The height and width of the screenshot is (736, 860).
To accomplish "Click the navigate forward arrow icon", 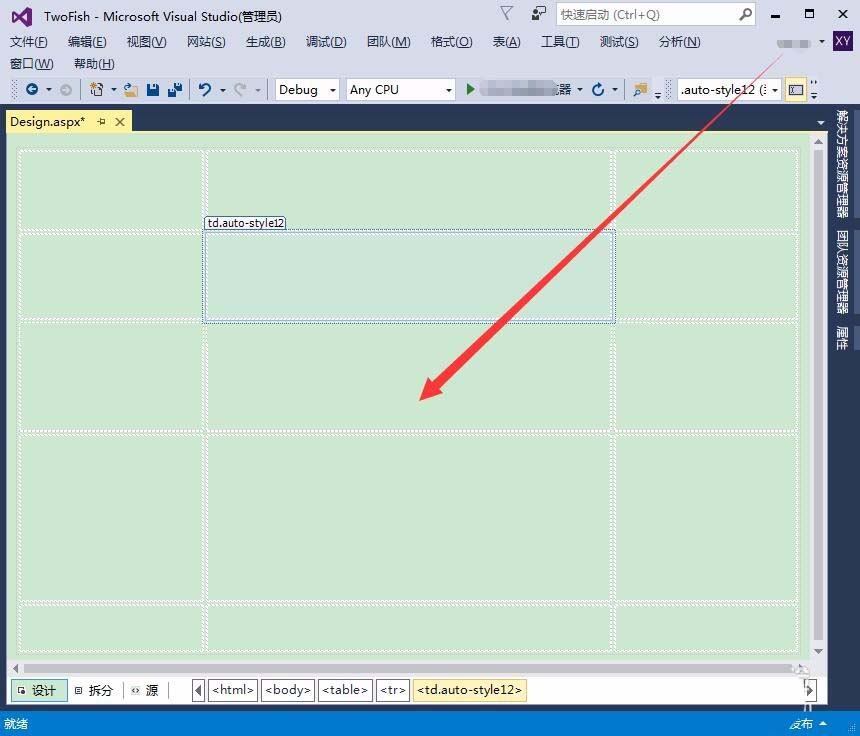I will coord(64,89).
